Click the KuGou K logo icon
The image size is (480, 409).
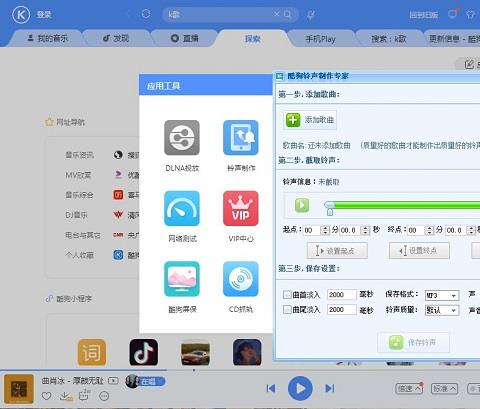click(21, 15)
